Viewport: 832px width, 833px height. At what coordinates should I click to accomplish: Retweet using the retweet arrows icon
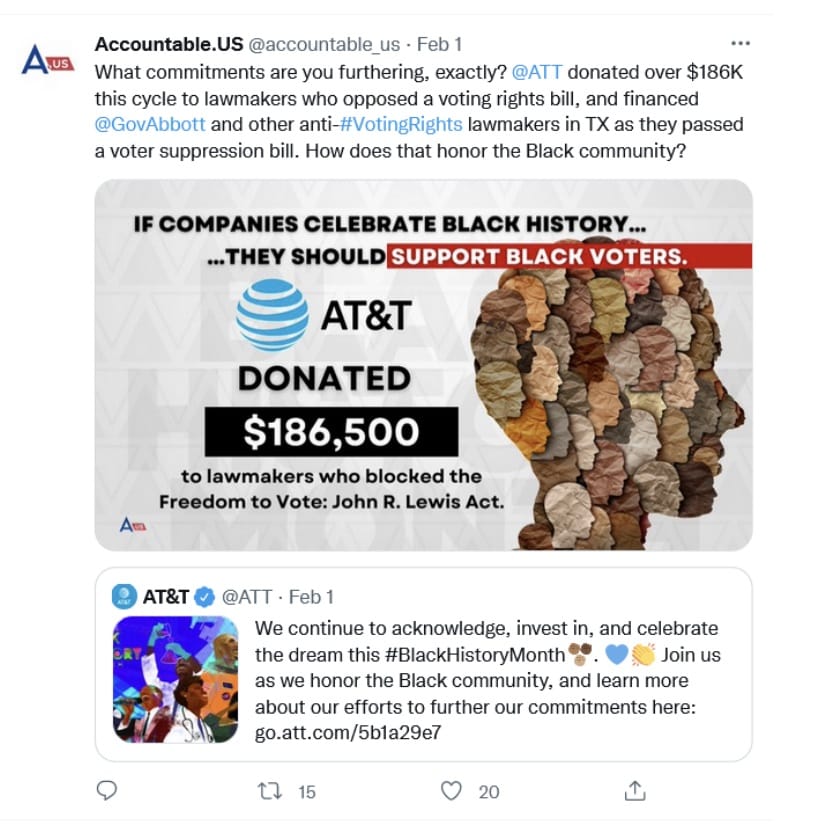pyautogui.click(x=270, y=791)
